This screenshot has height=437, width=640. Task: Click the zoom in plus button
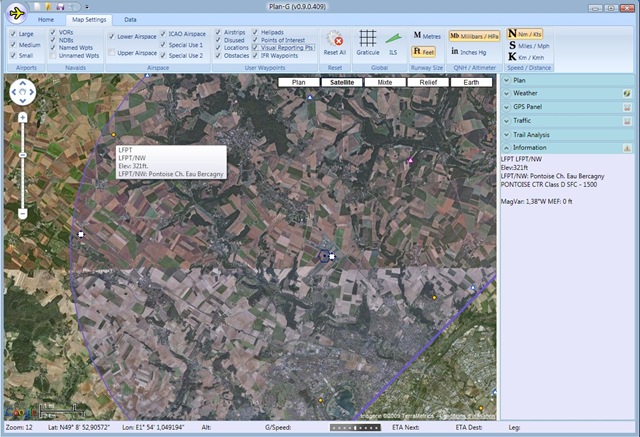pos(22,118)
